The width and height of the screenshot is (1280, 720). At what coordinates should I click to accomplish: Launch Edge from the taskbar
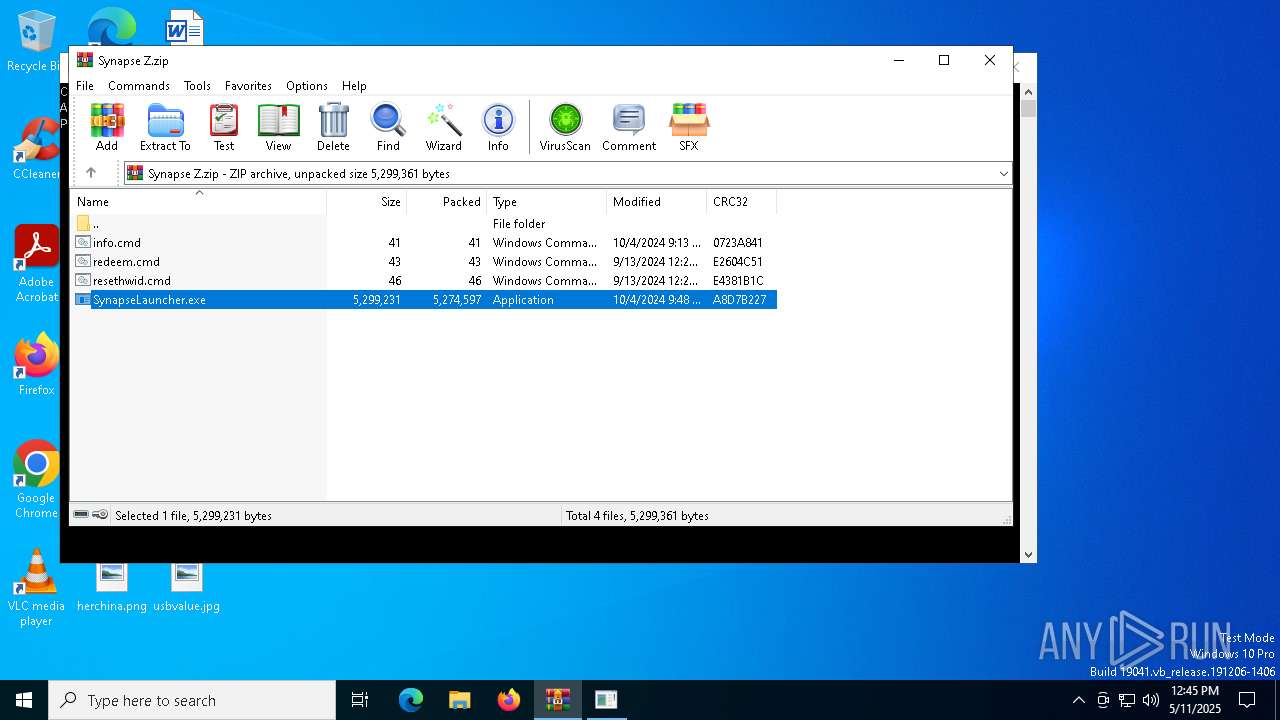tap(411, 700)
